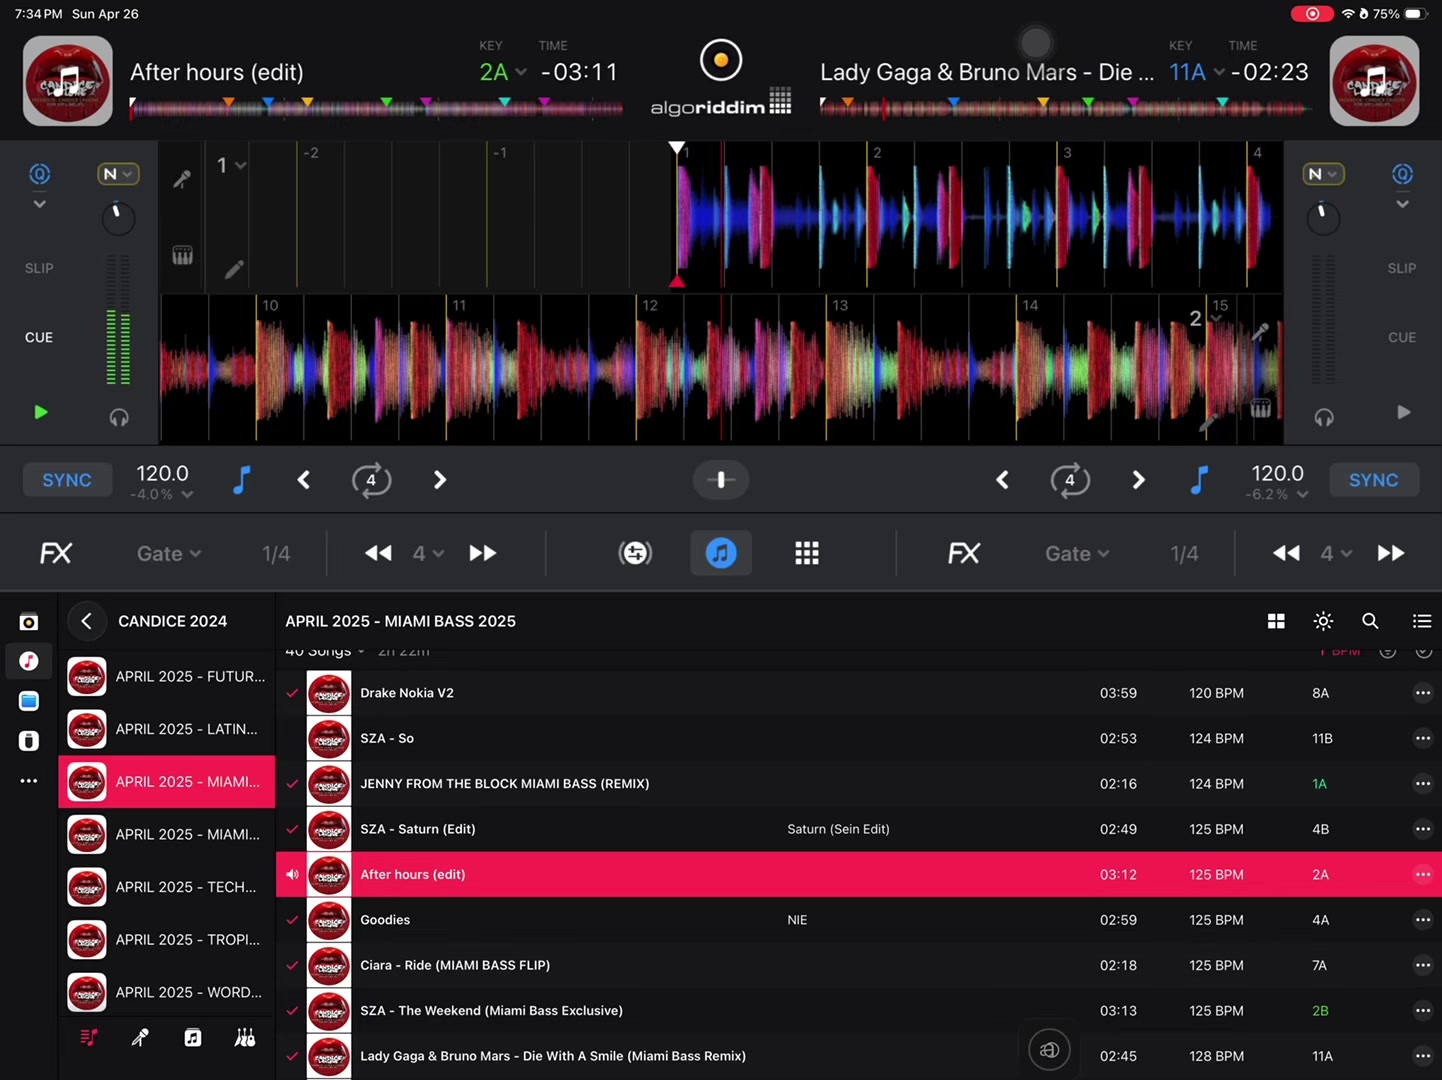Image resolution: width=1442 pixels, height=1080 pixels.
Task: Tap the record button at top center
Action: tap(720, 60)
